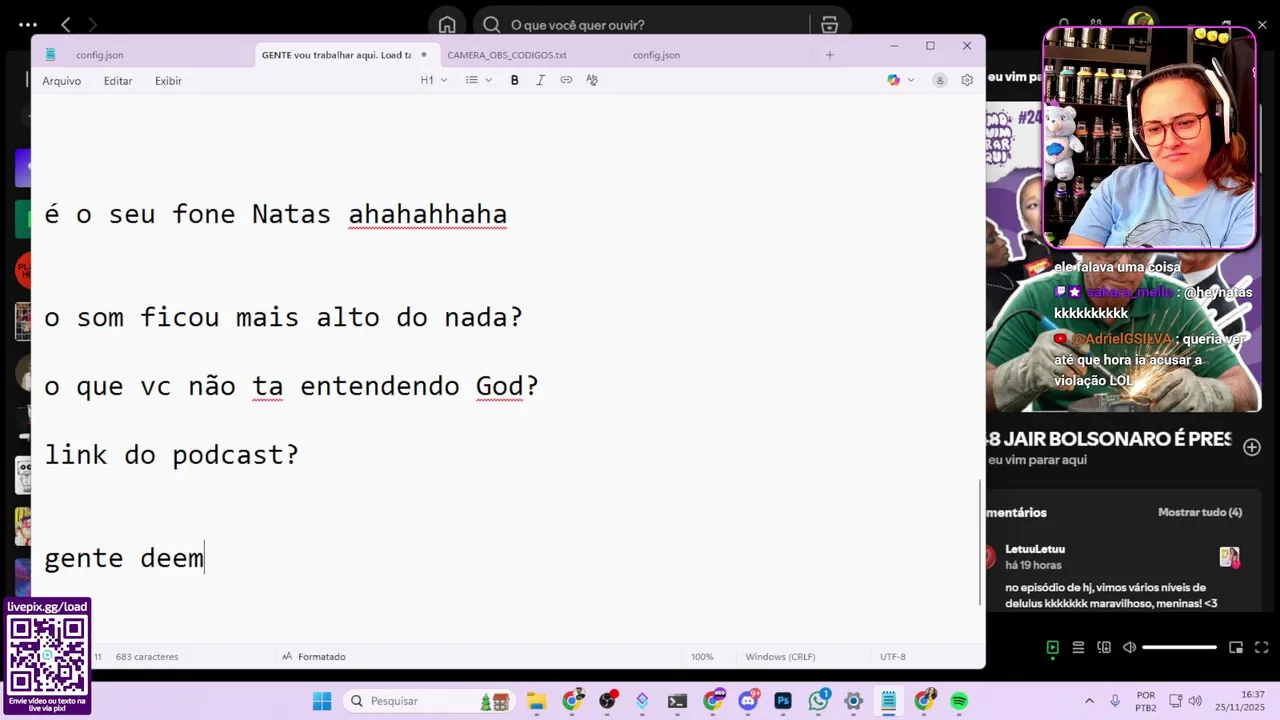
Task: Click the 683 caracteres status text
Action: point(147,657)
